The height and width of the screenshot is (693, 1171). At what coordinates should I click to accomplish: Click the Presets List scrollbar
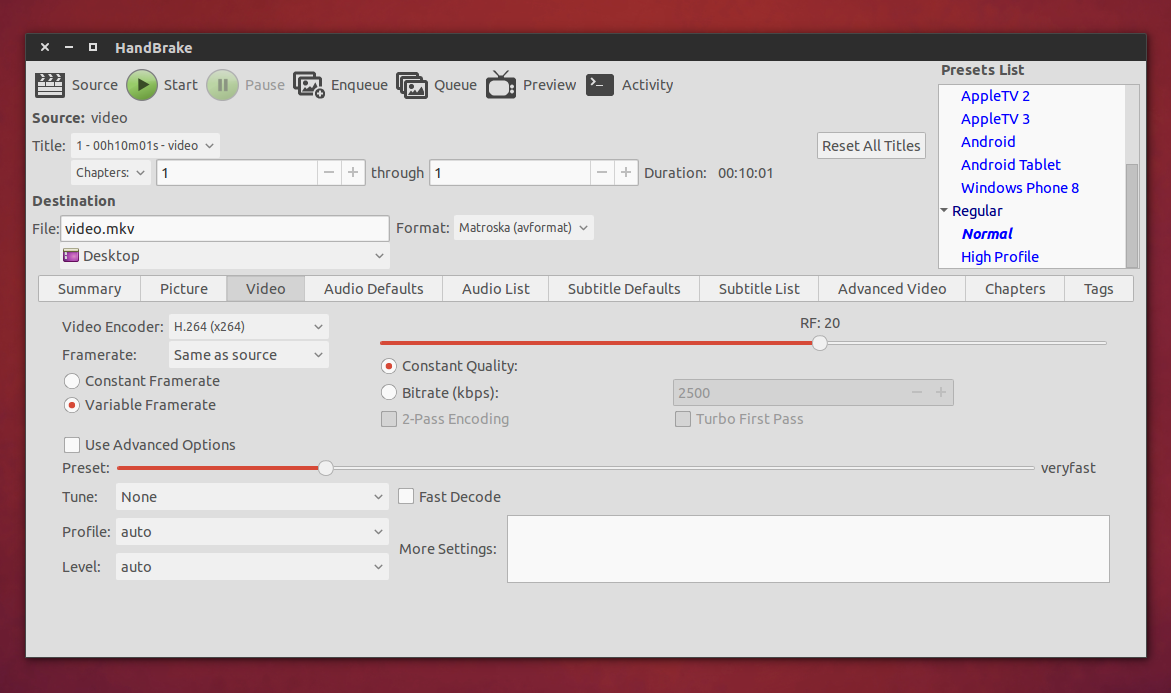tap(1131, 214)
